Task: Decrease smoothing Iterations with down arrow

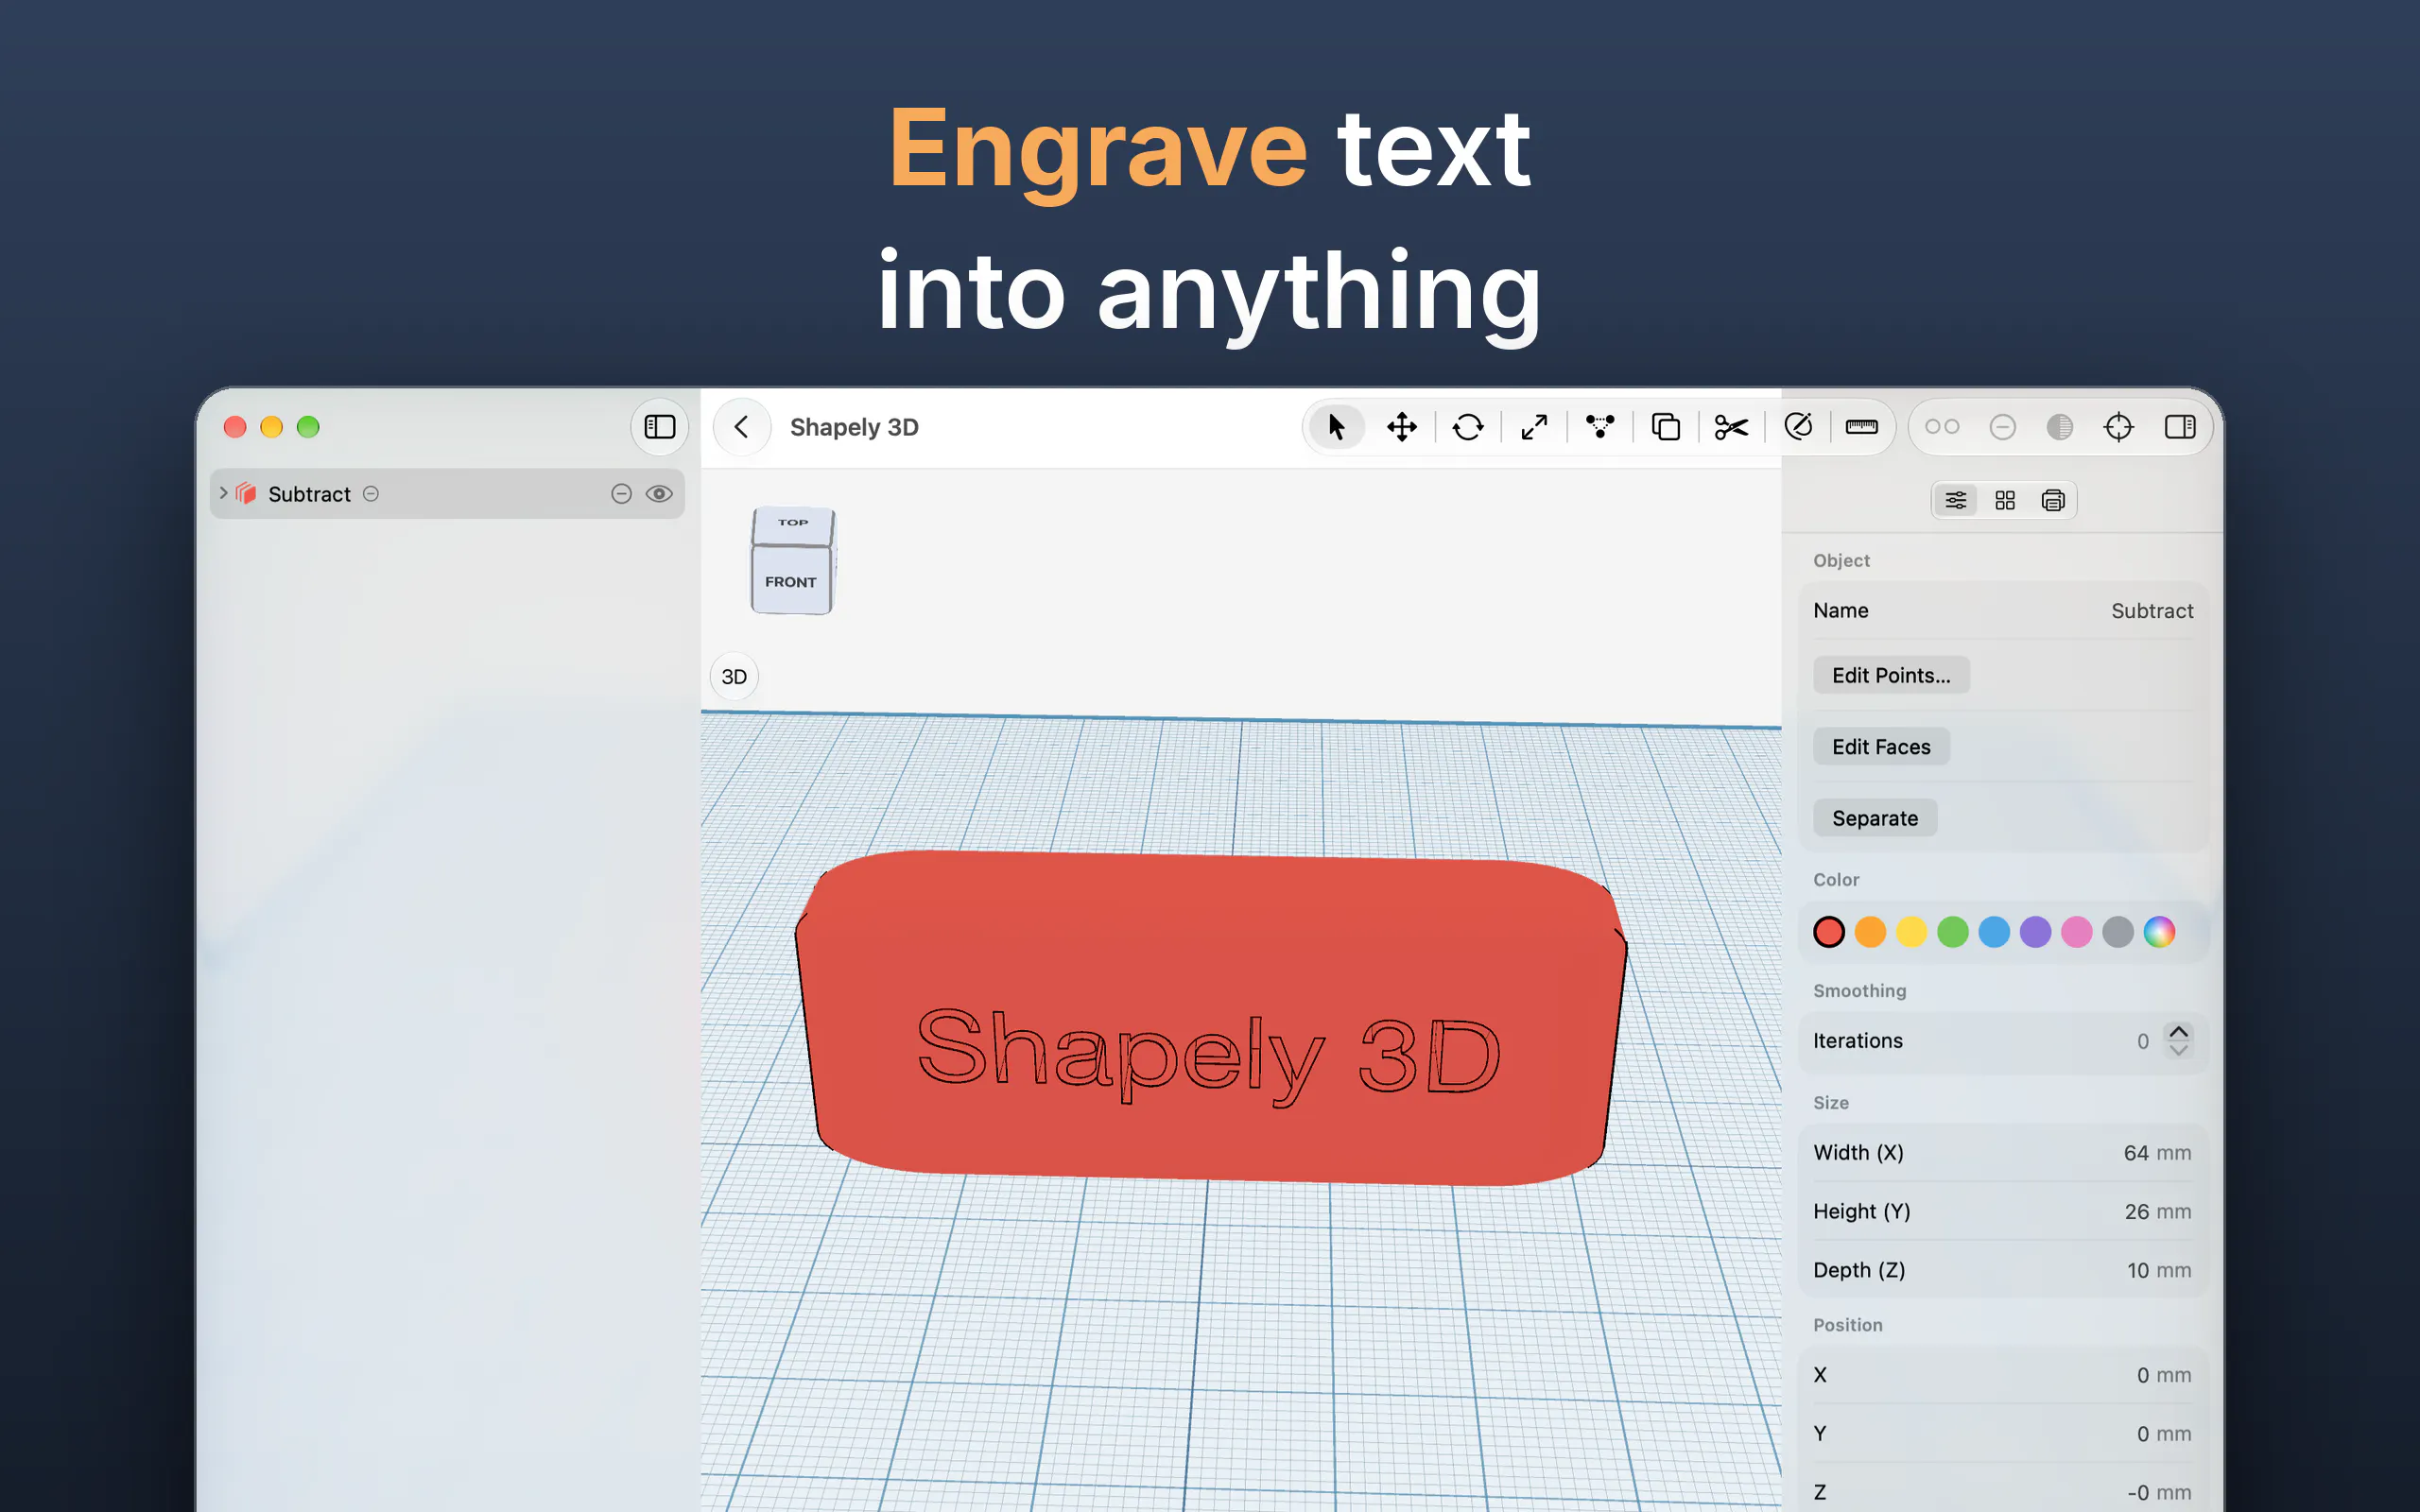Action: tap(2178, 1050)
